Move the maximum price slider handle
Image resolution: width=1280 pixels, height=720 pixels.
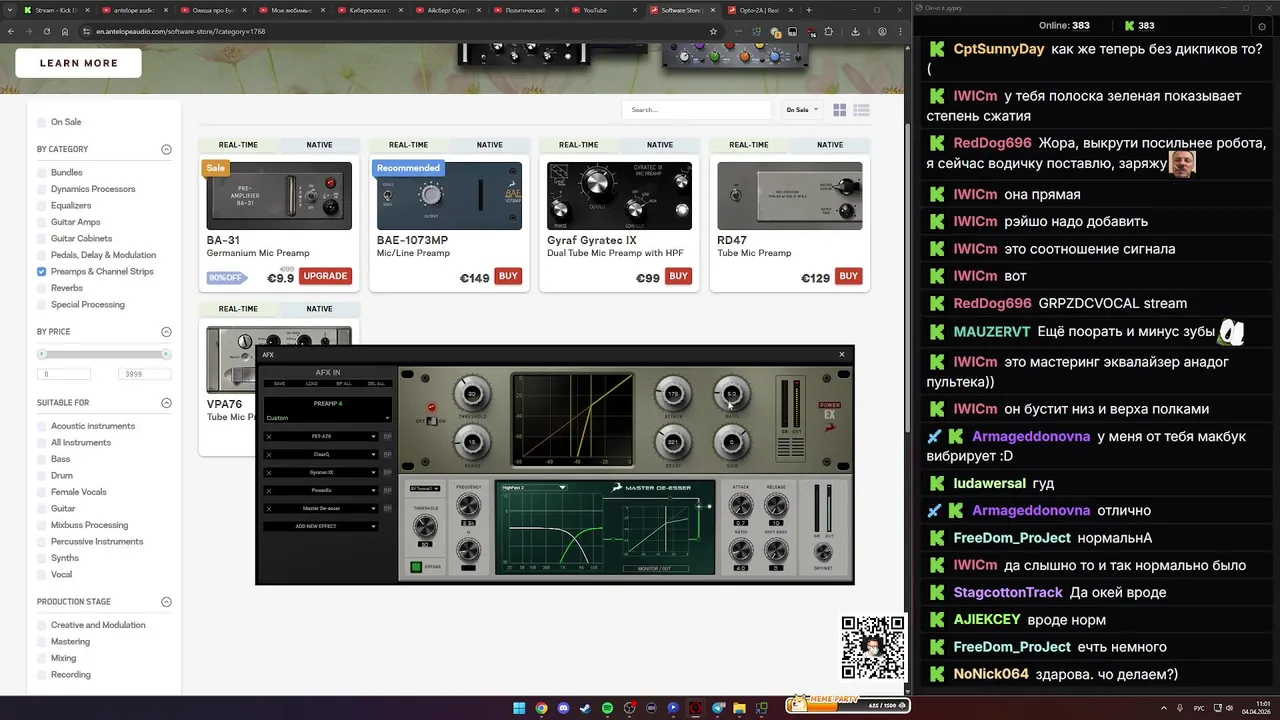(166, 354)
